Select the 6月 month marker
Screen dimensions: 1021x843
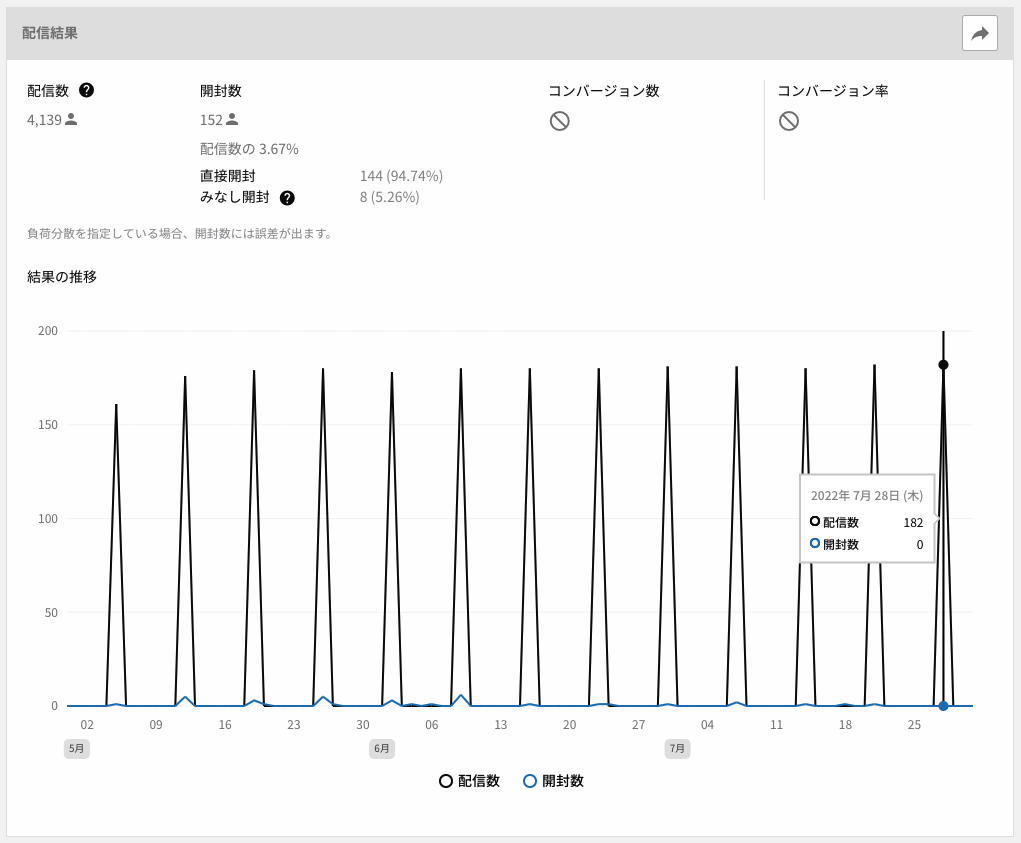pyautogui.click(x=381, y=748)
